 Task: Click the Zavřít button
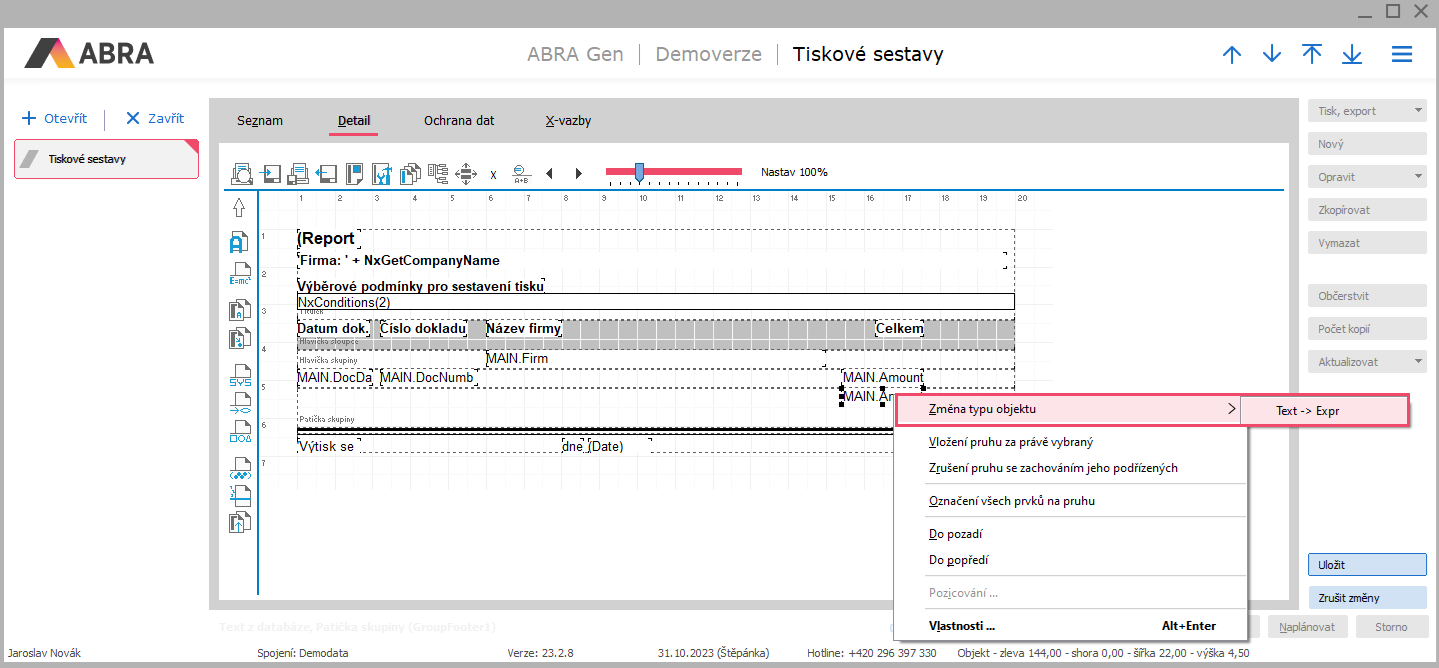pyautogui.click(x=155, y=118)
